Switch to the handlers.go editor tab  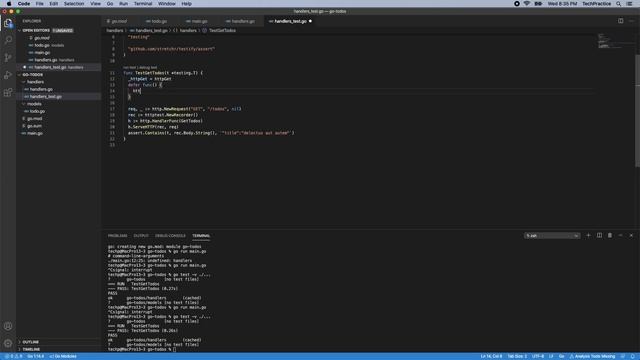243,21
